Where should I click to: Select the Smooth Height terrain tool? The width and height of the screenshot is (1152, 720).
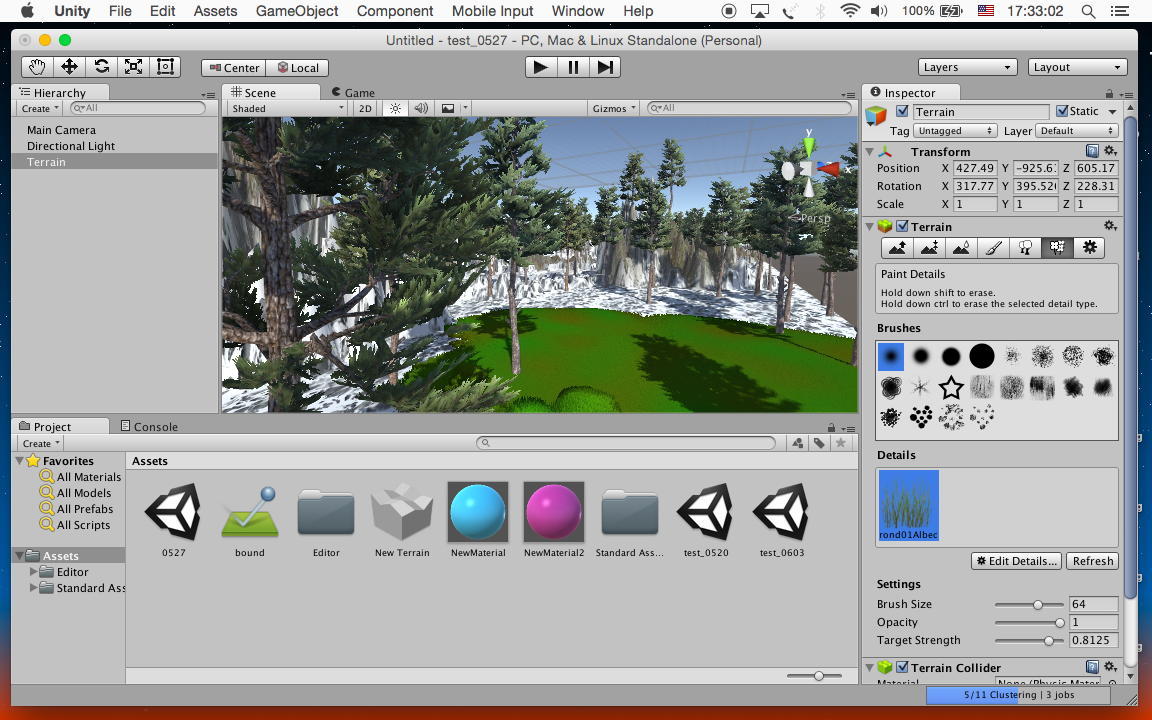[961, 248]
